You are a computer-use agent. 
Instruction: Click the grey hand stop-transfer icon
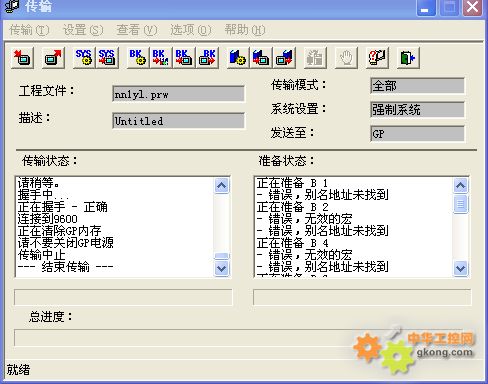tap(346, 58)
